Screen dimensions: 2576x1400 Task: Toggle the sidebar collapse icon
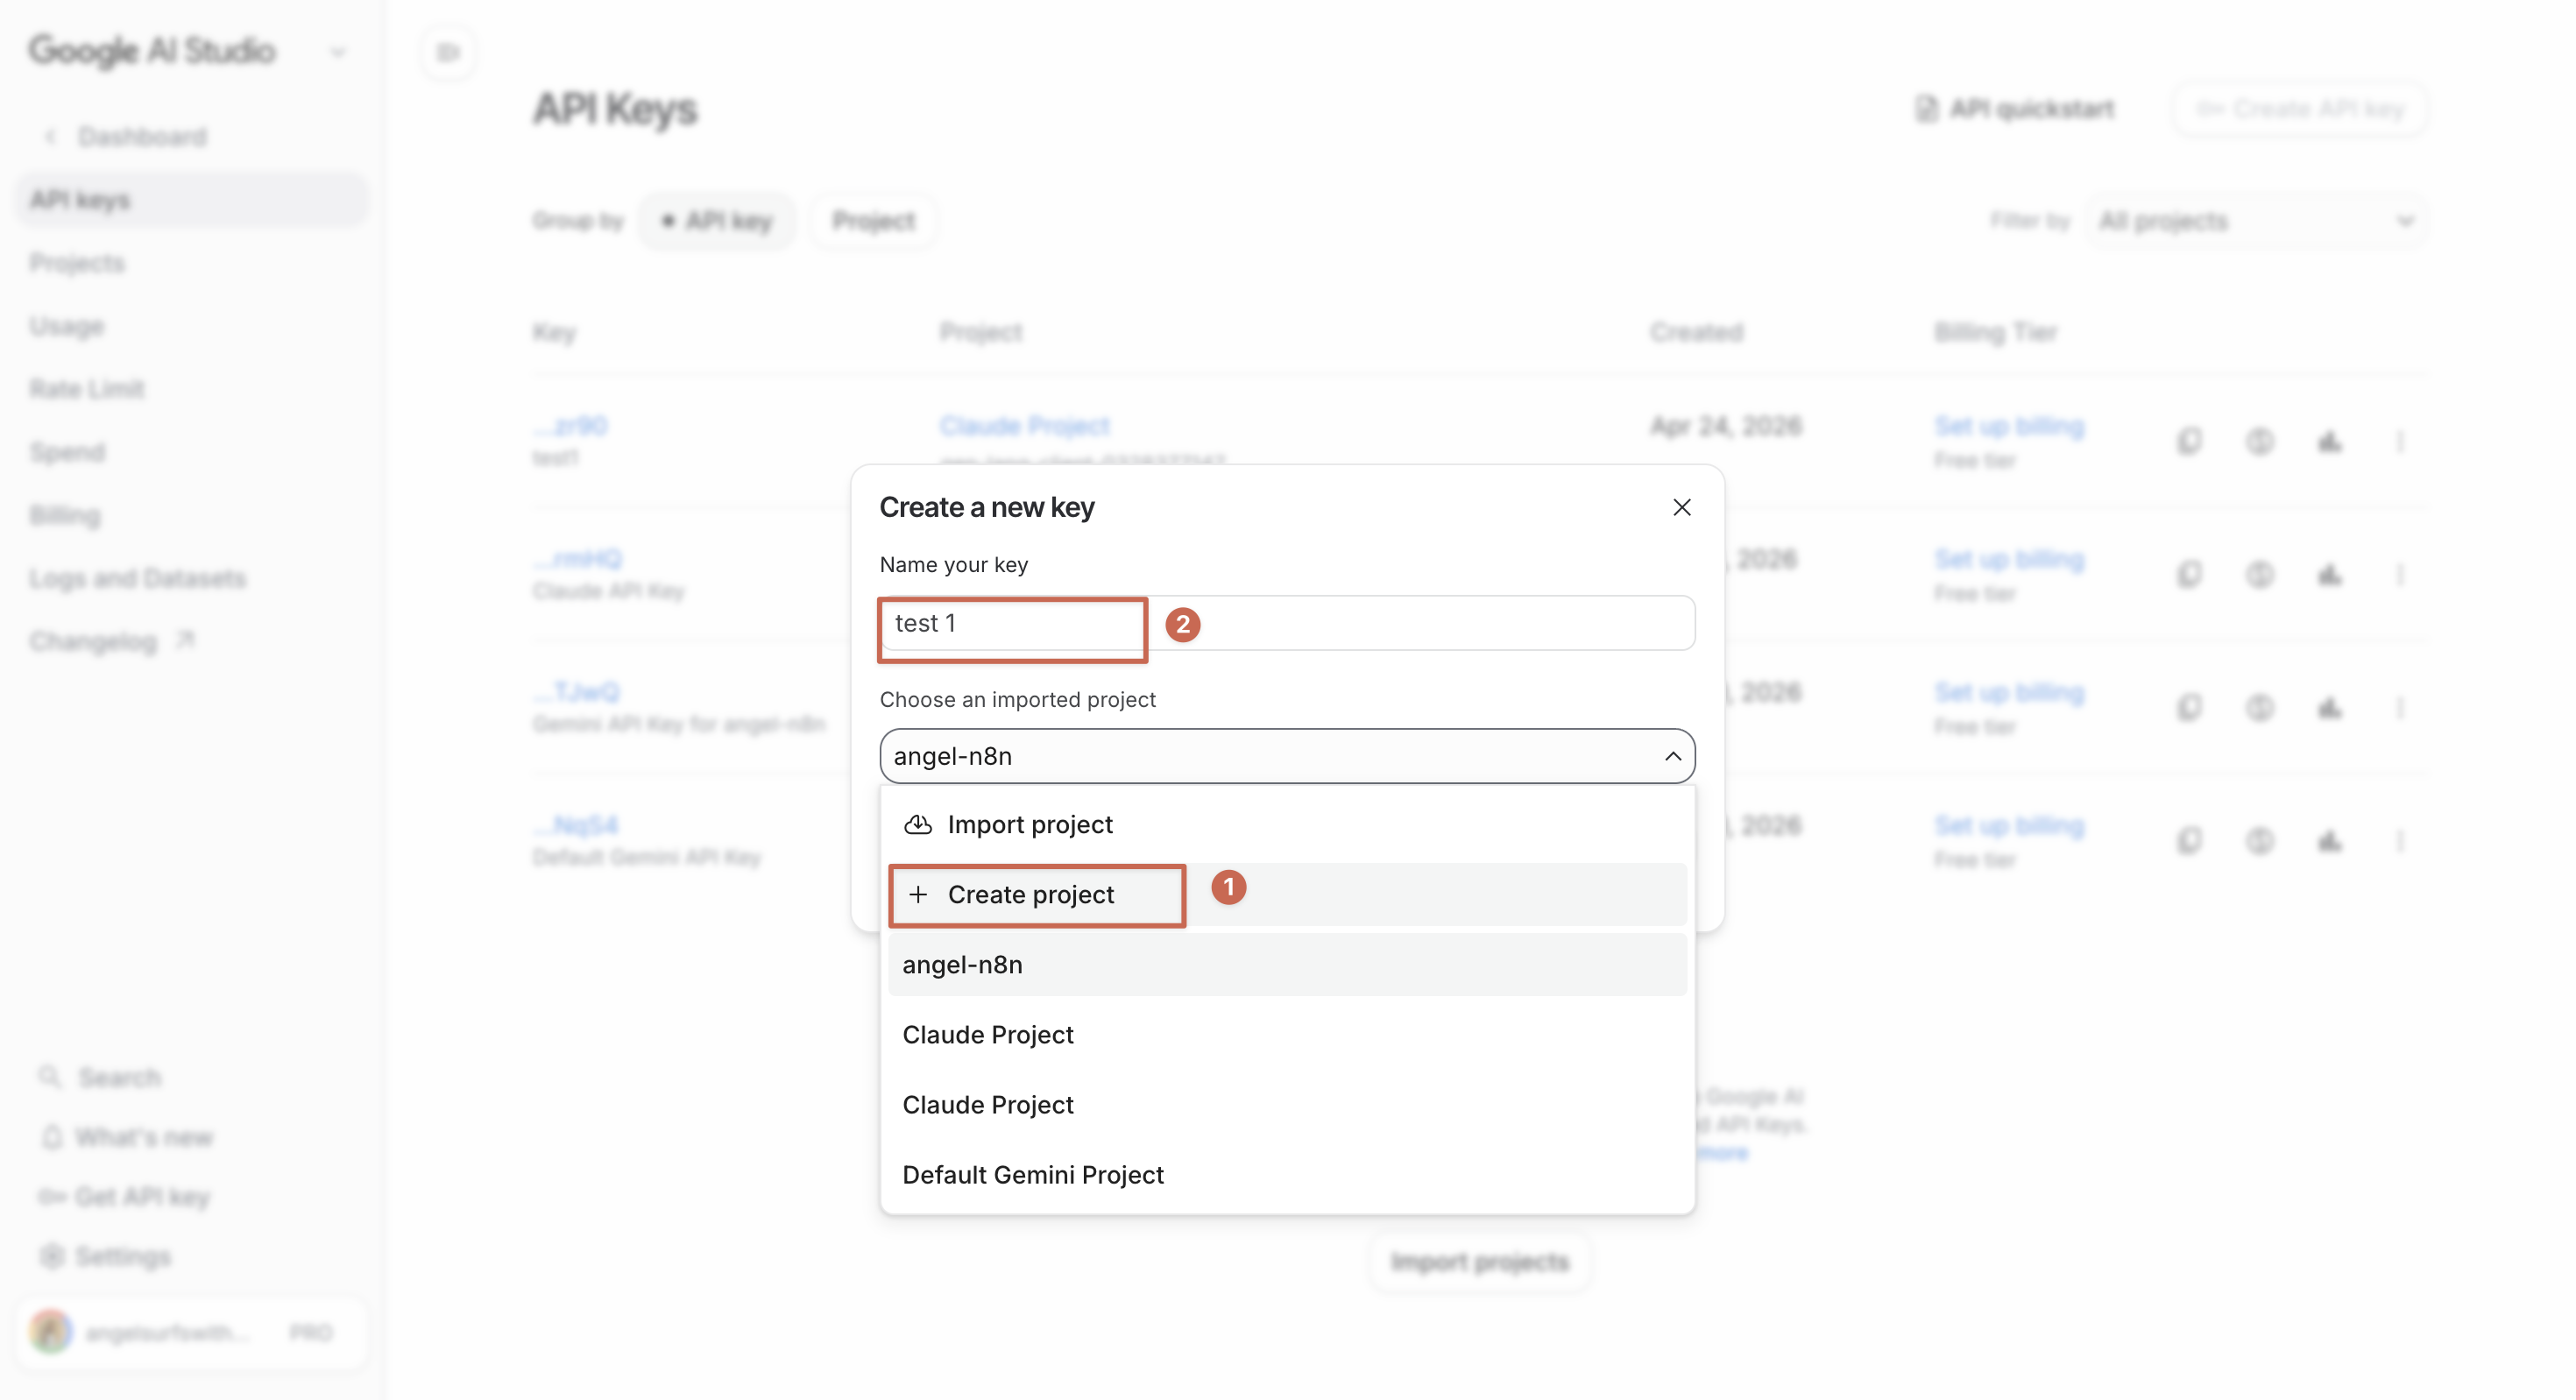pos(448,52)
